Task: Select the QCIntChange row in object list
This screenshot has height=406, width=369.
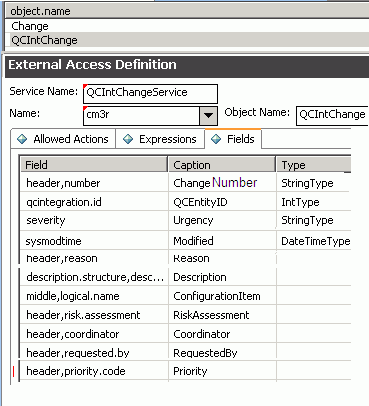Action: click(x=187, y=40)
